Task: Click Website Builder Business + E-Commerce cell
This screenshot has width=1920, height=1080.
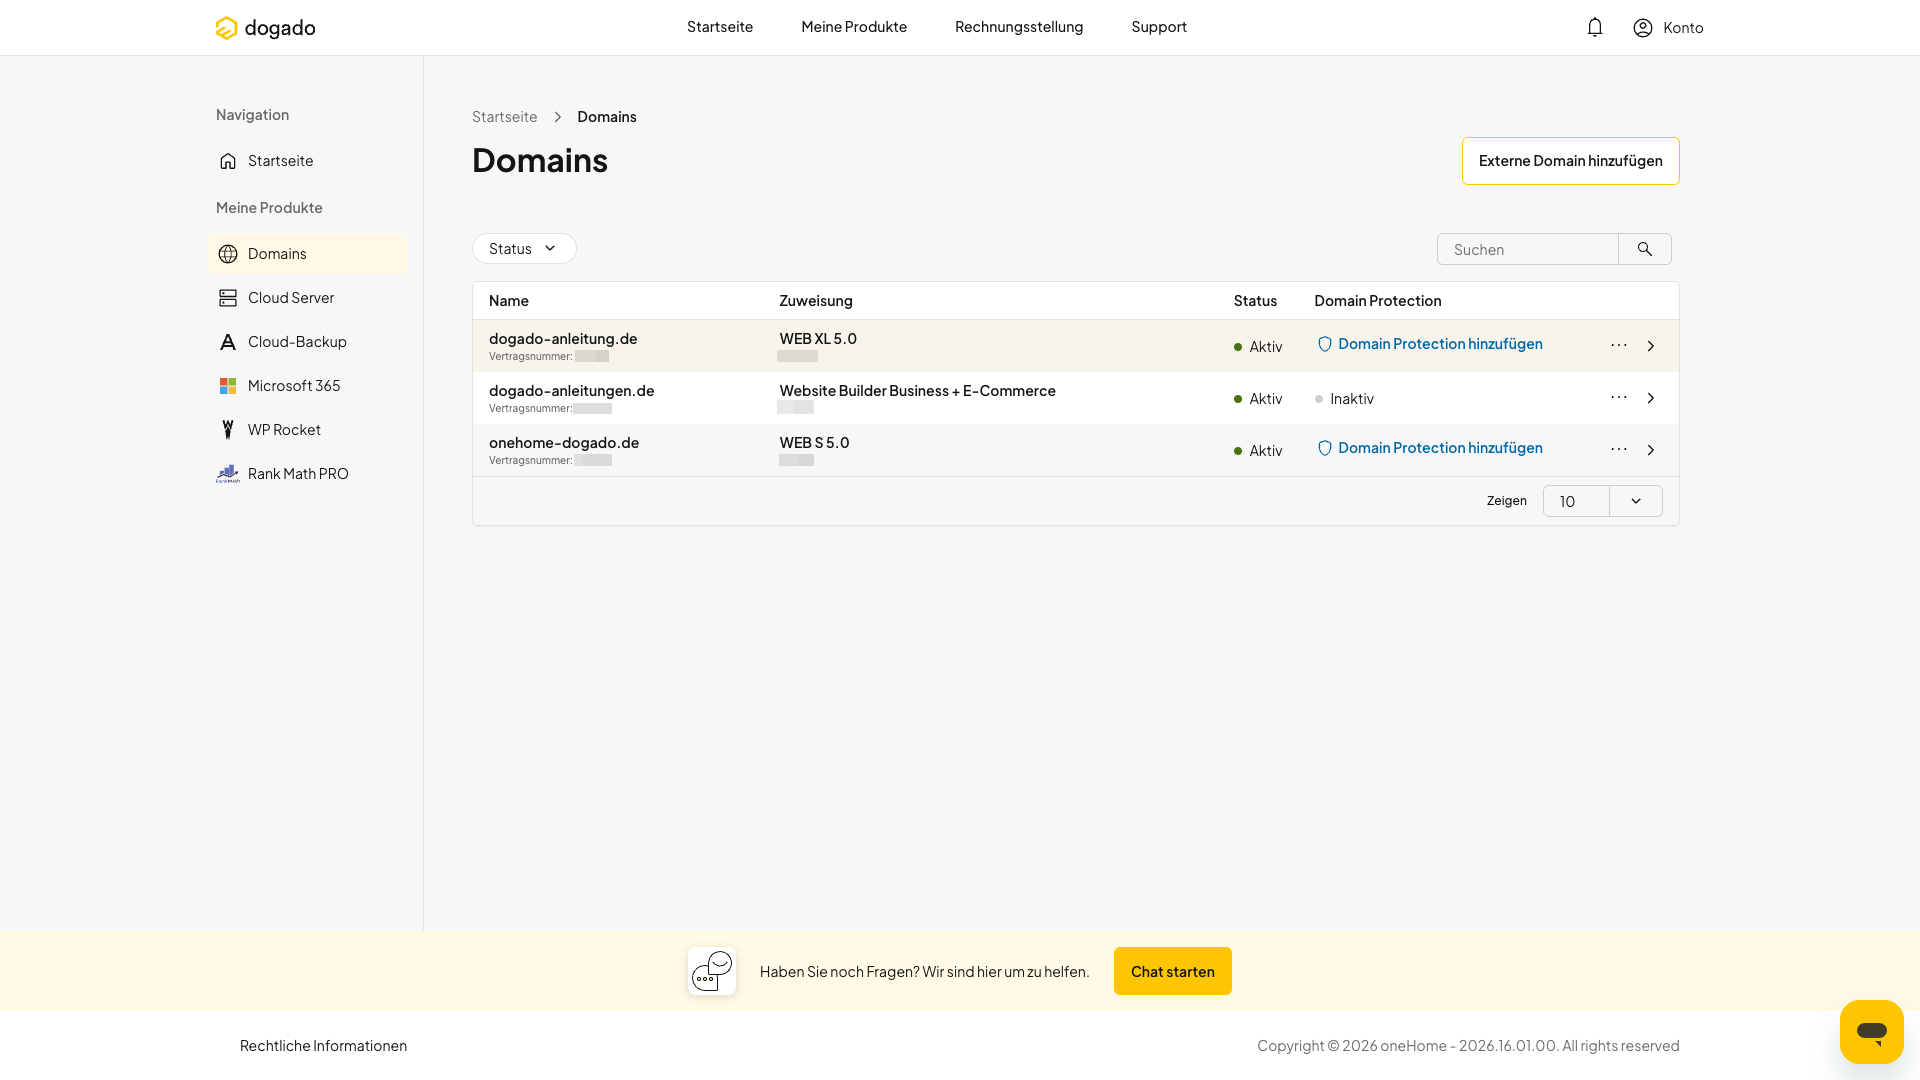Action: pos(917,391)
